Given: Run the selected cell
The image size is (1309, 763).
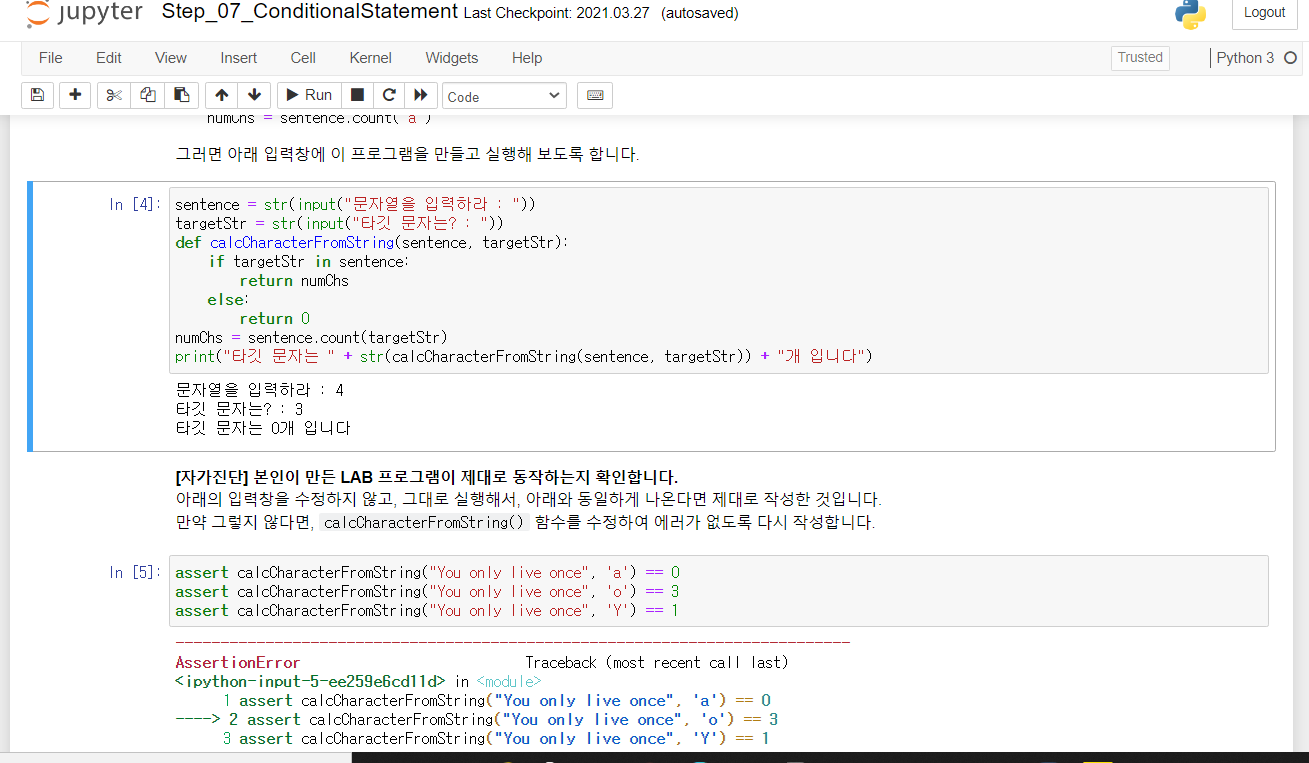Looking at the screenshot, I should click(x=308, y=95).
